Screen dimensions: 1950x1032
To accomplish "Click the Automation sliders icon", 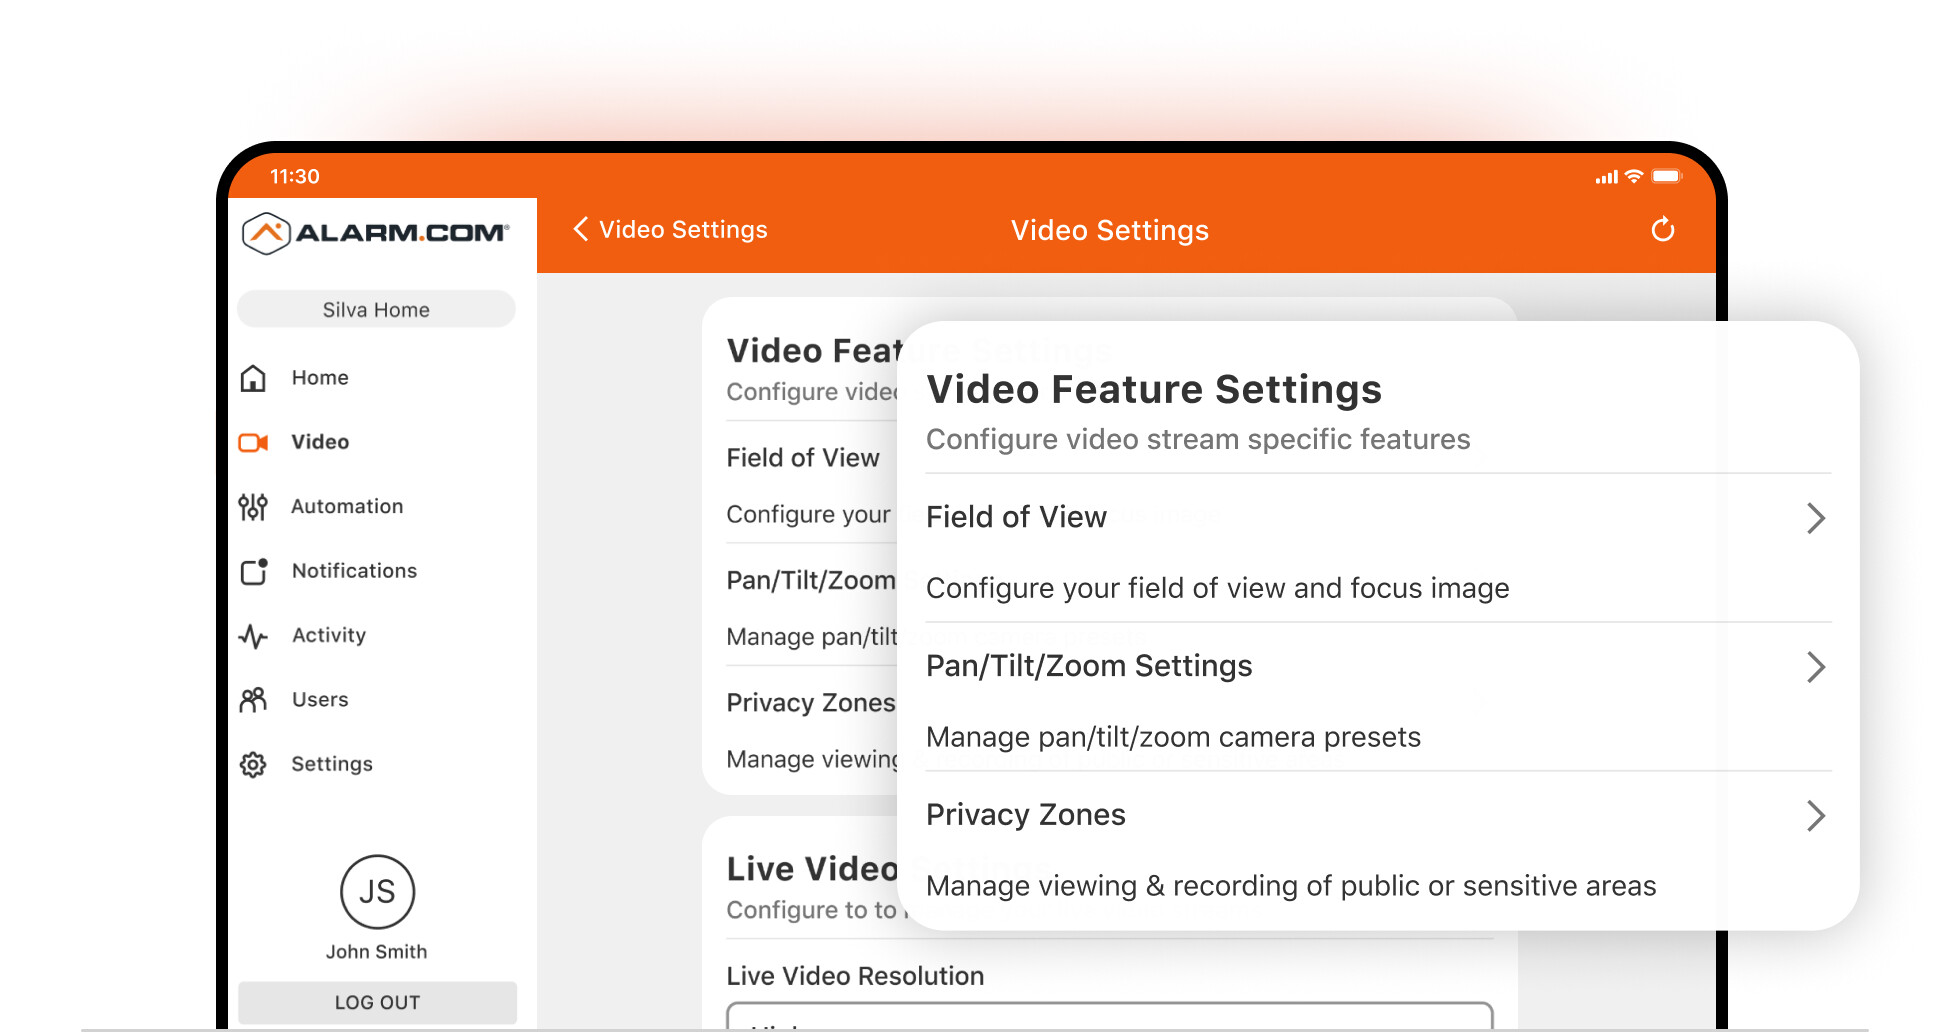I will click(x=253, y=507).
